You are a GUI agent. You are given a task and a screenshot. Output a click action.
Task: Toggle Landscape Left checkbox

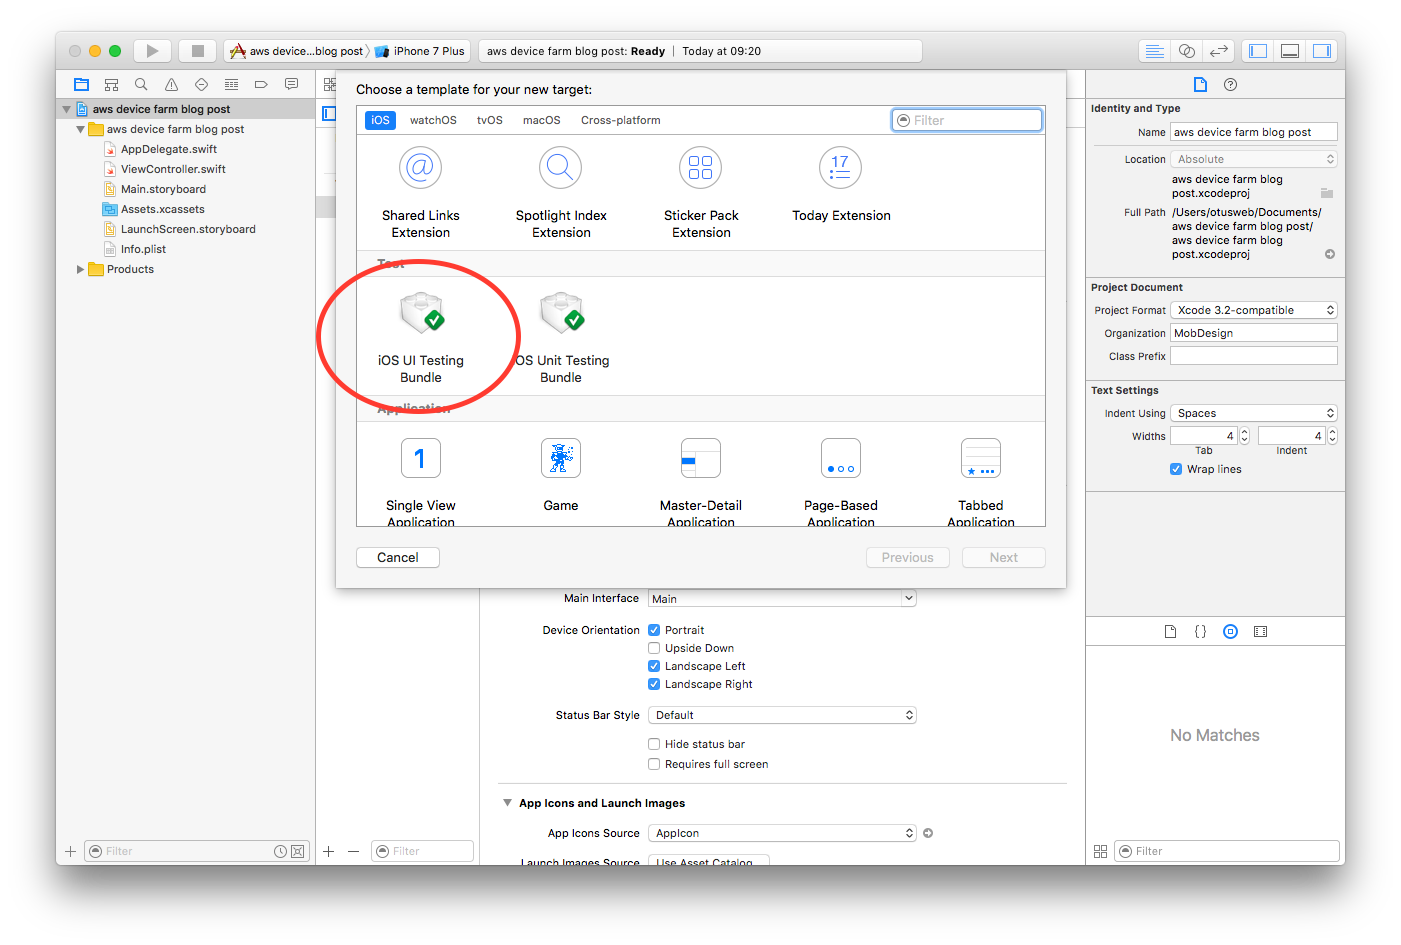654,666
